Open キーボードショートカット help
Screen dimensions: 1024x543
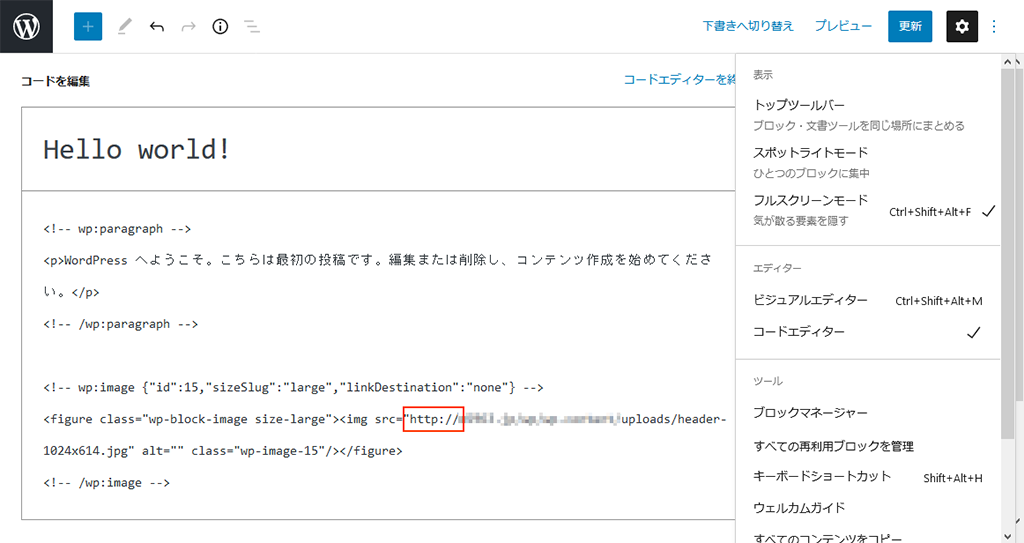868,477
